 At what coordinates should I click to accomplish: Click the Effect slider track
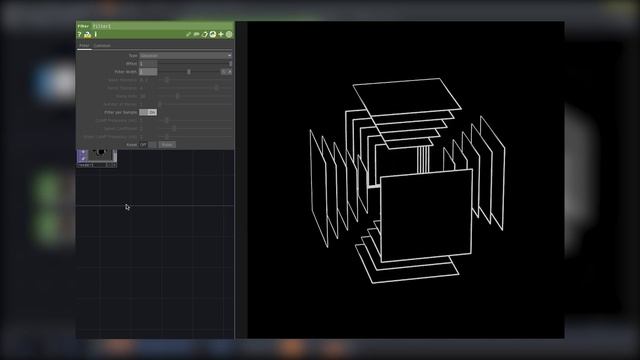click(195, 64)
